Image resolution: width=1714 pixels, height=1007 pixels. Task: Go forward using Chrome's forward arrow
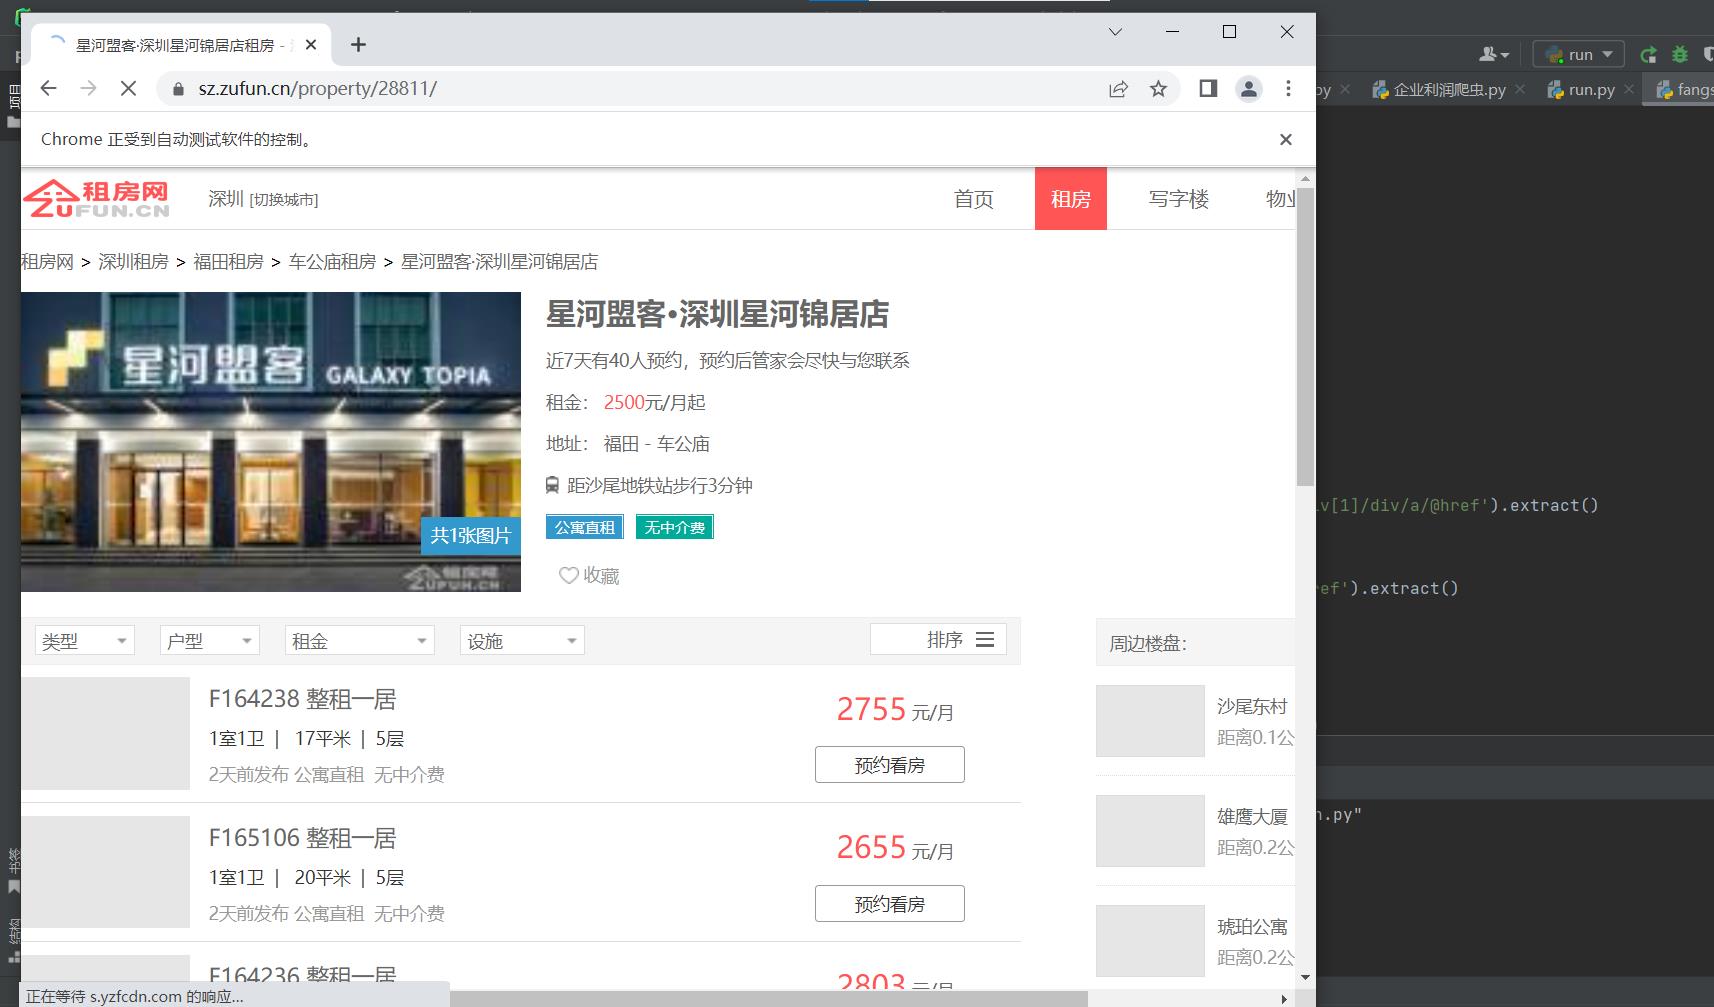(x=88, y=88)
